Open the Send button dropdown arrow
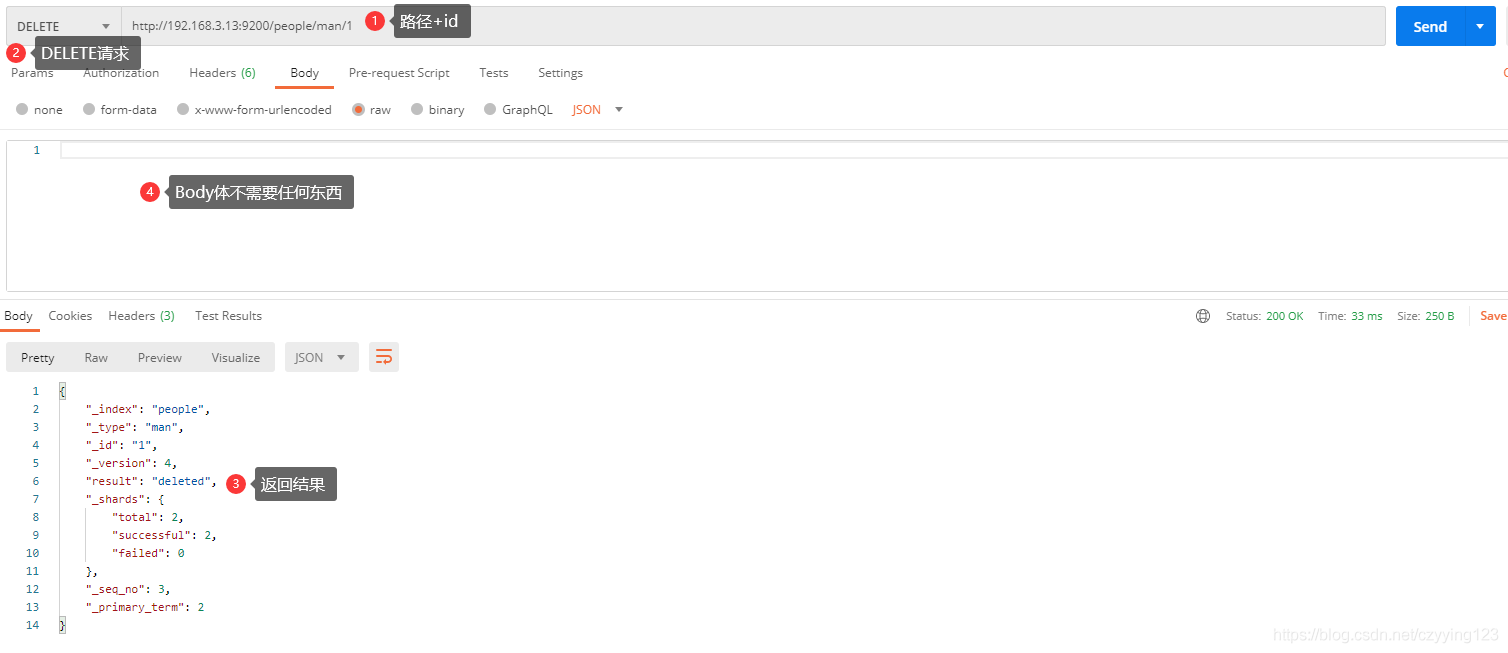The width and height of the screenshot is (1508, 653). click(1481, 26)
